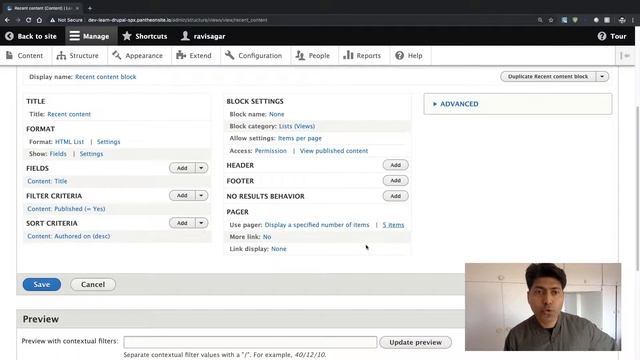Reload the page with refresh icon
This screenshot has width=640, height=360.
tap(28, 20)
